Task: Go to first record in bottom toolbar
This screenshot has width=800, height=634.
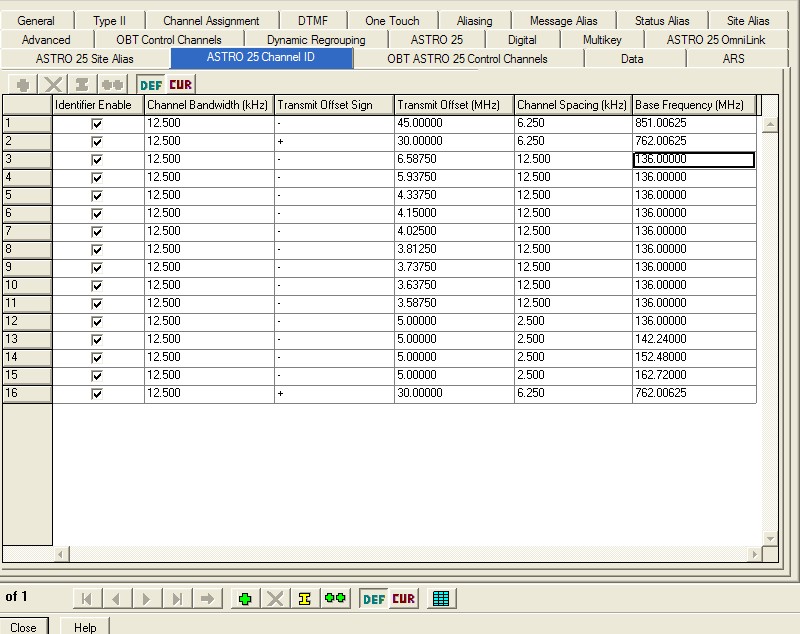Action: click(x=87, y=598)
